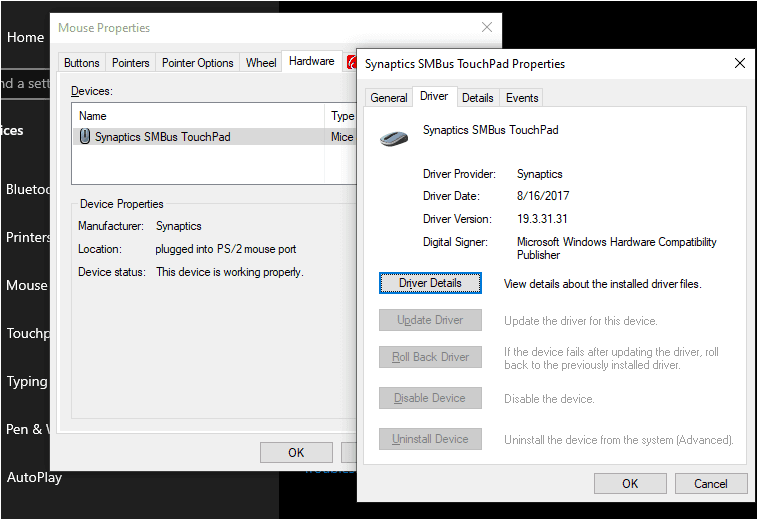The width and height of the screenshot is (758, 520).
Task: Click the Find a setting search box
Action: click(x=25, y=84)
